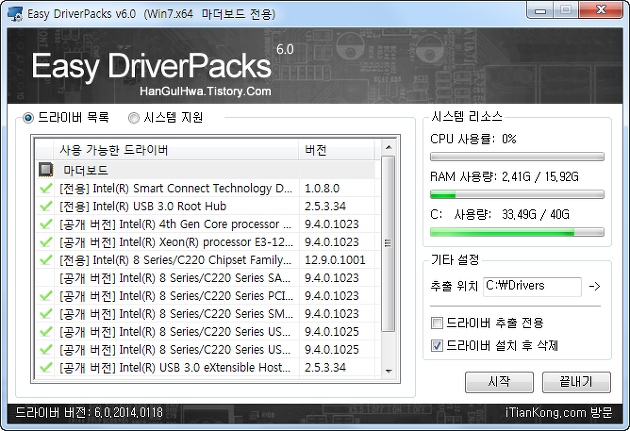The image size is (630, 431).
Task: Click the HanGulHwa.Tistory.Com banner text
Action: pyautogui.click(x=205, y=91)
